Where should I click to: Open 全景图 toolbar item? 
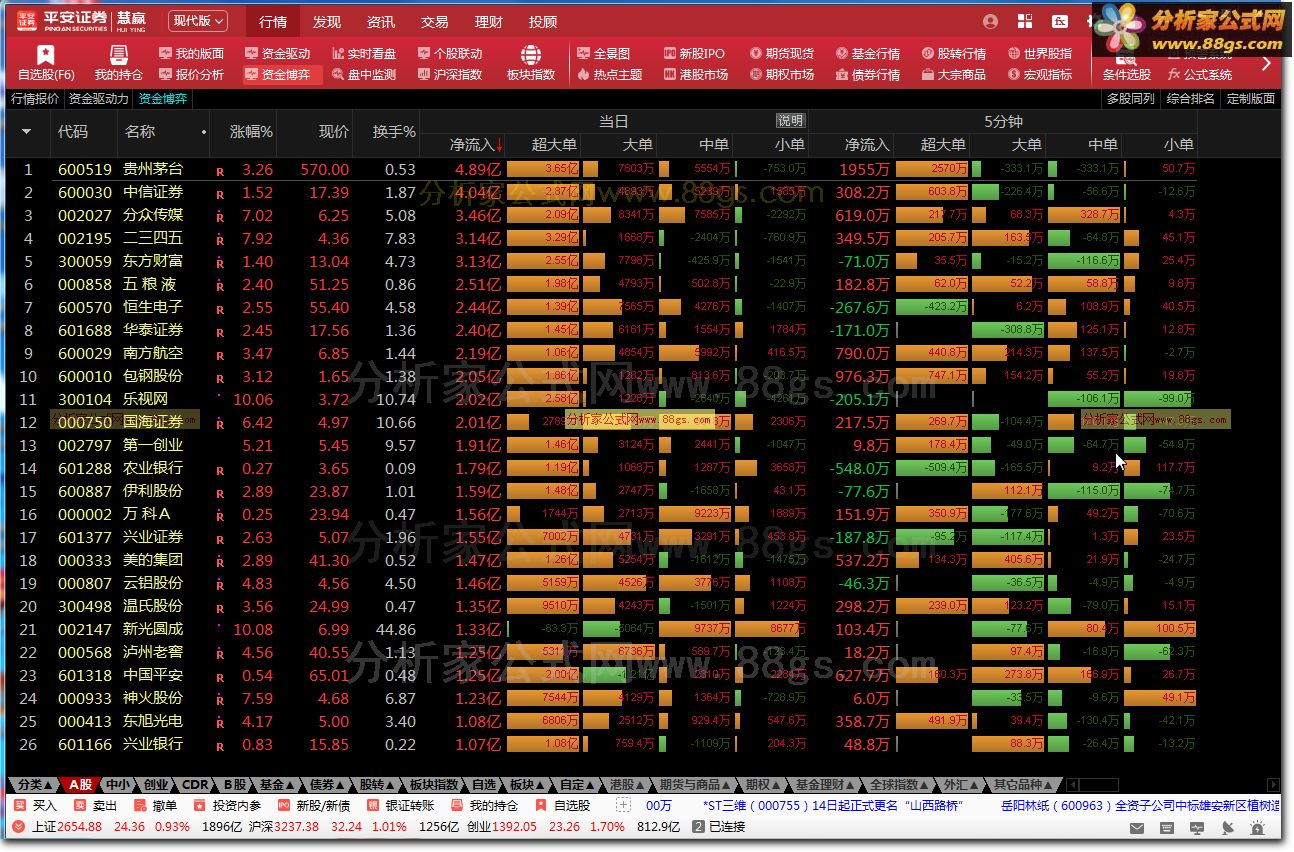(604, 54)
